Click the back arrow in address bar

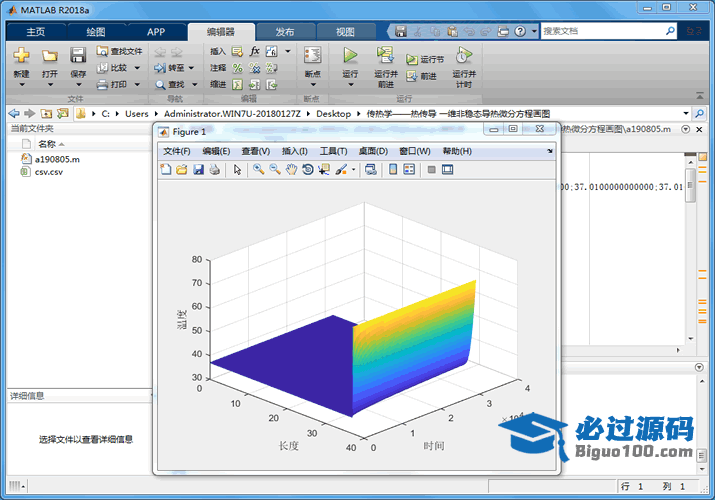coord(14,113)
